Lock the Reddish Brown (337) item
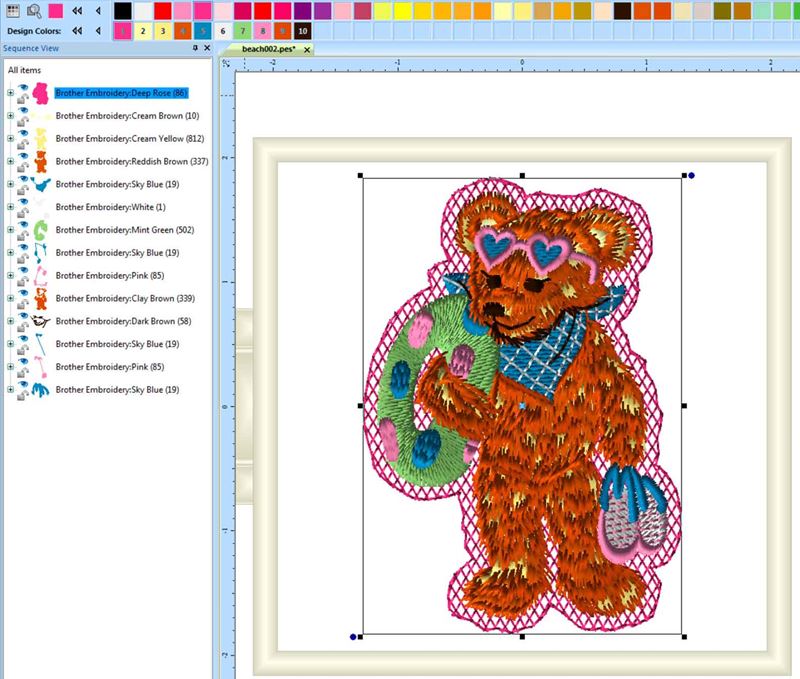The image size is (800, 679). 22,167
